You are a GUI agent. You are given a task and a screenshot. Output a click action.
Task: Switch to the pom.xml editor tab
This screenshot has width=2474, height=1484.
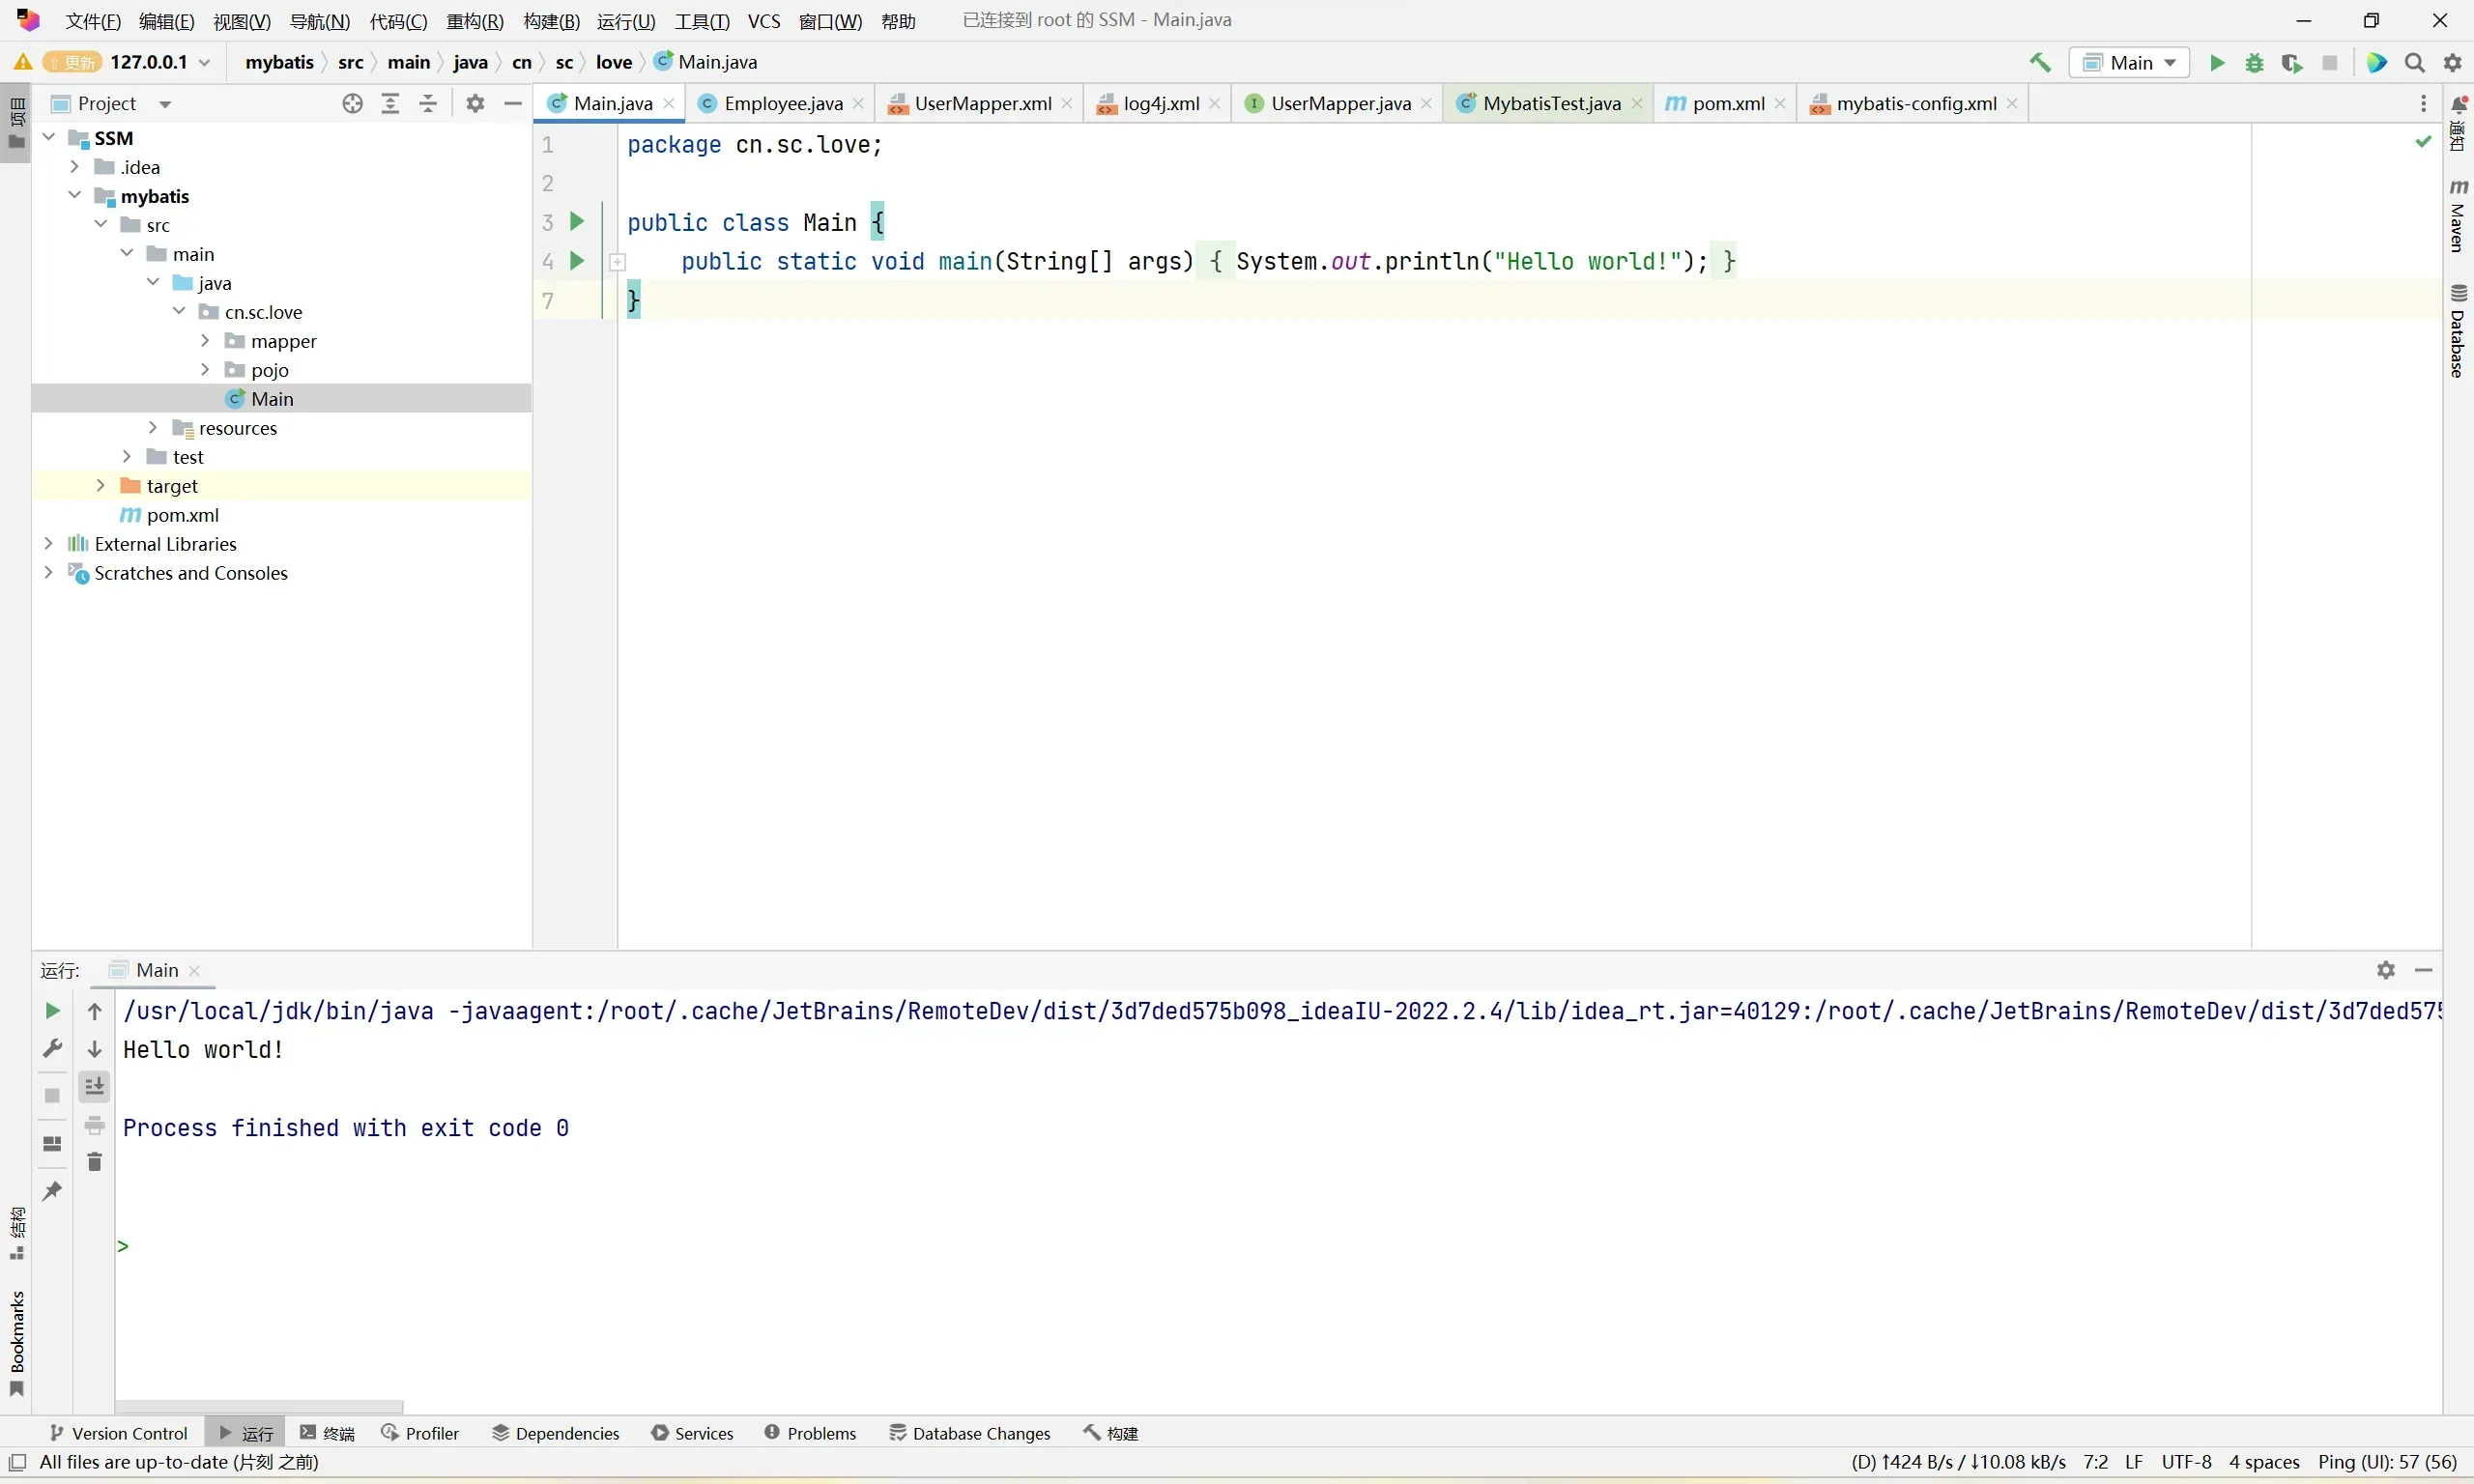(x=1727, y=104)
